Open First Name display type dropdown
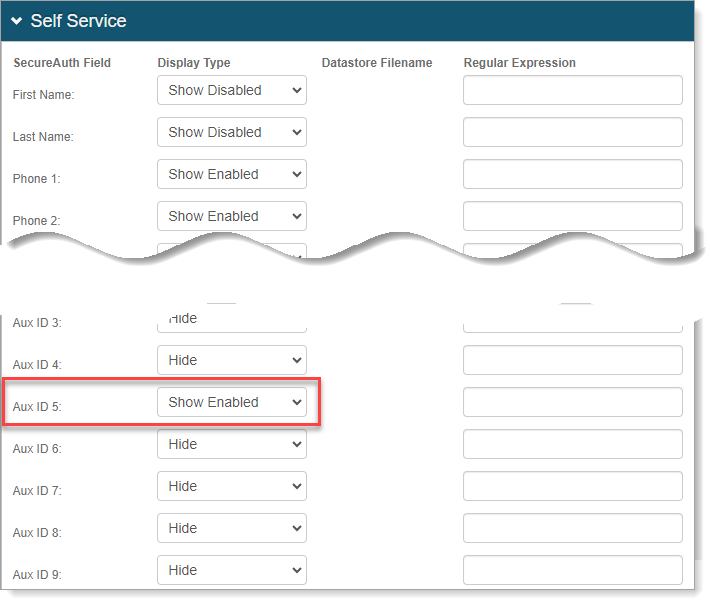Viewport: 710px width, 605px height. (232, 90)
